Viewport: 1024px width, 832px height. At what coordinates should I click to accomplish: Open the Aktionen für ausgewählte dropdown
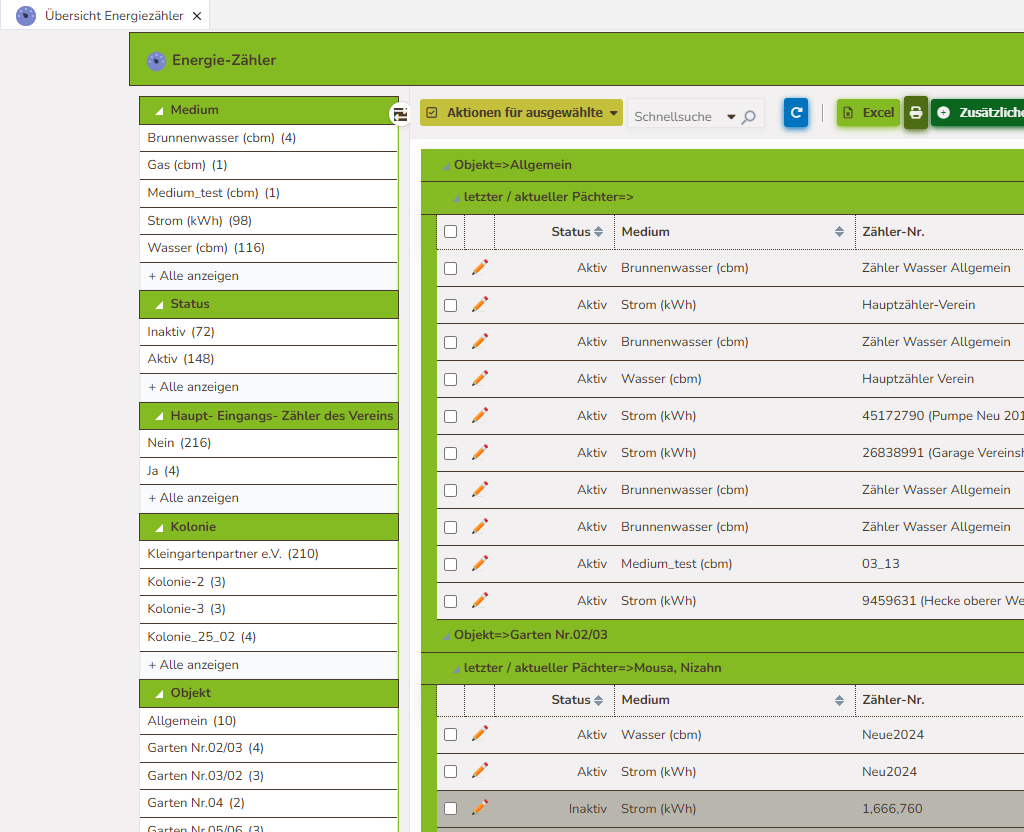[521, 113]
